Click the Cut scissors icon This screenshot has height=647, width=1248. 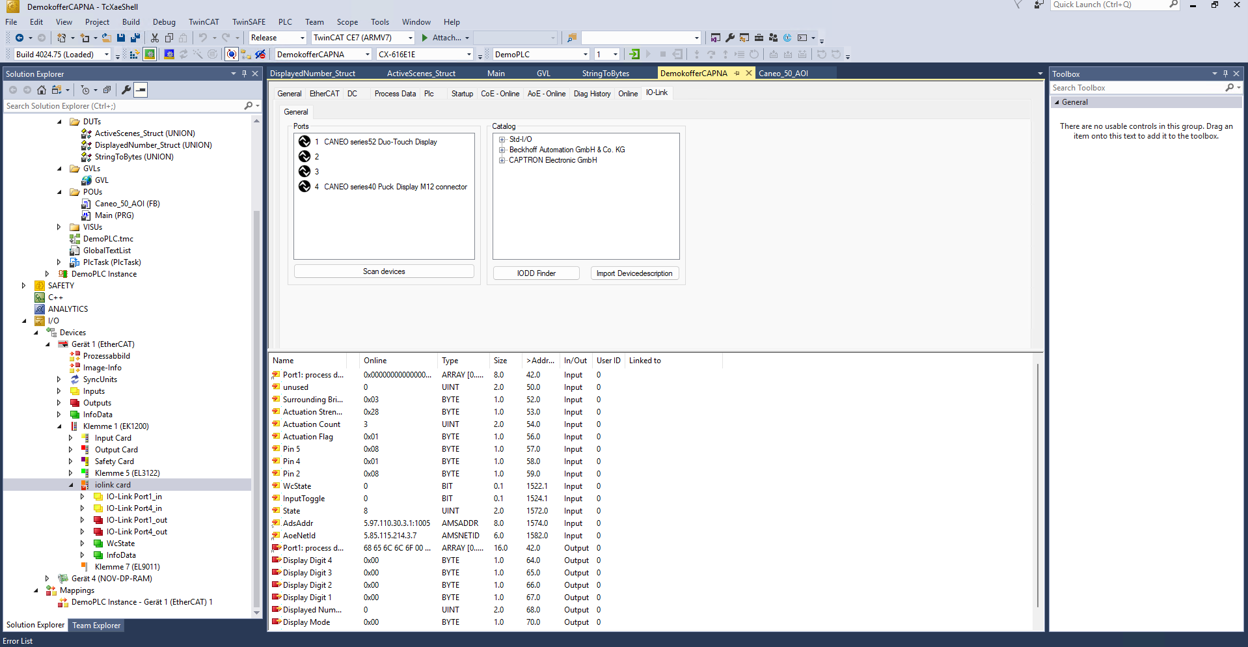pyautogui.click(x=155, y=38)
